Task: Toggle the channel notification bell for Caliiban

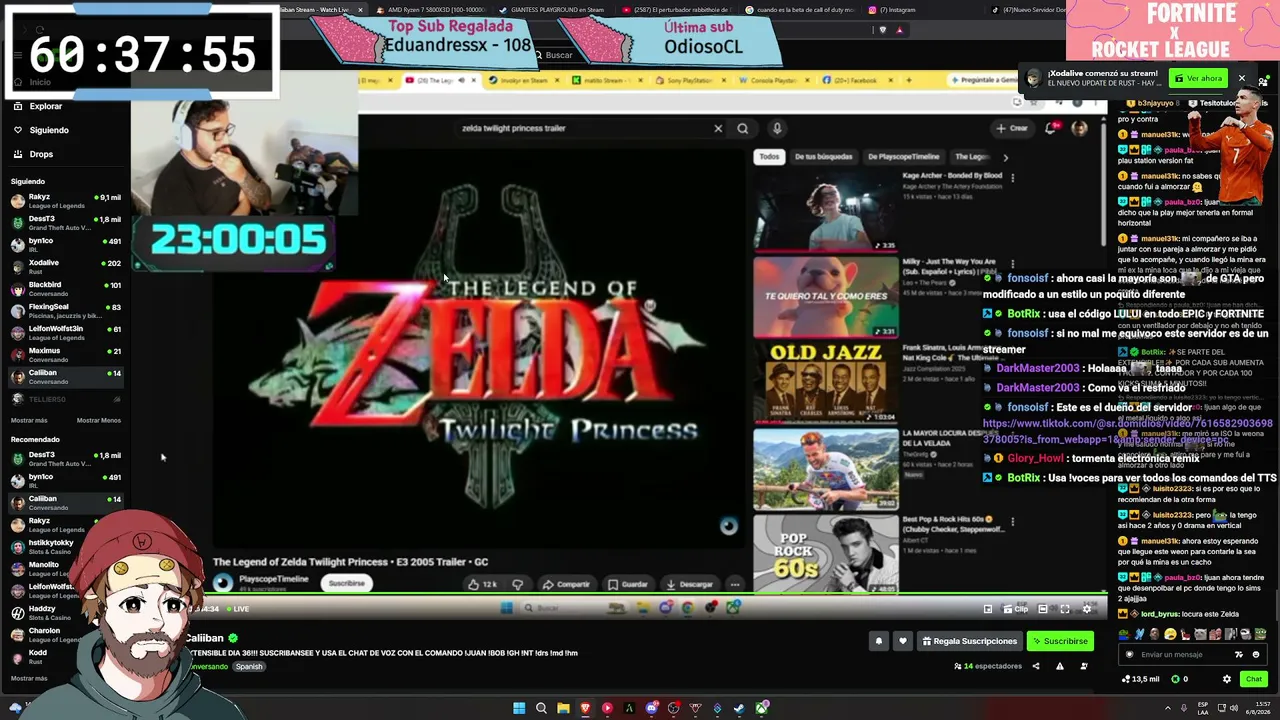Action: [x=879, y=641]
